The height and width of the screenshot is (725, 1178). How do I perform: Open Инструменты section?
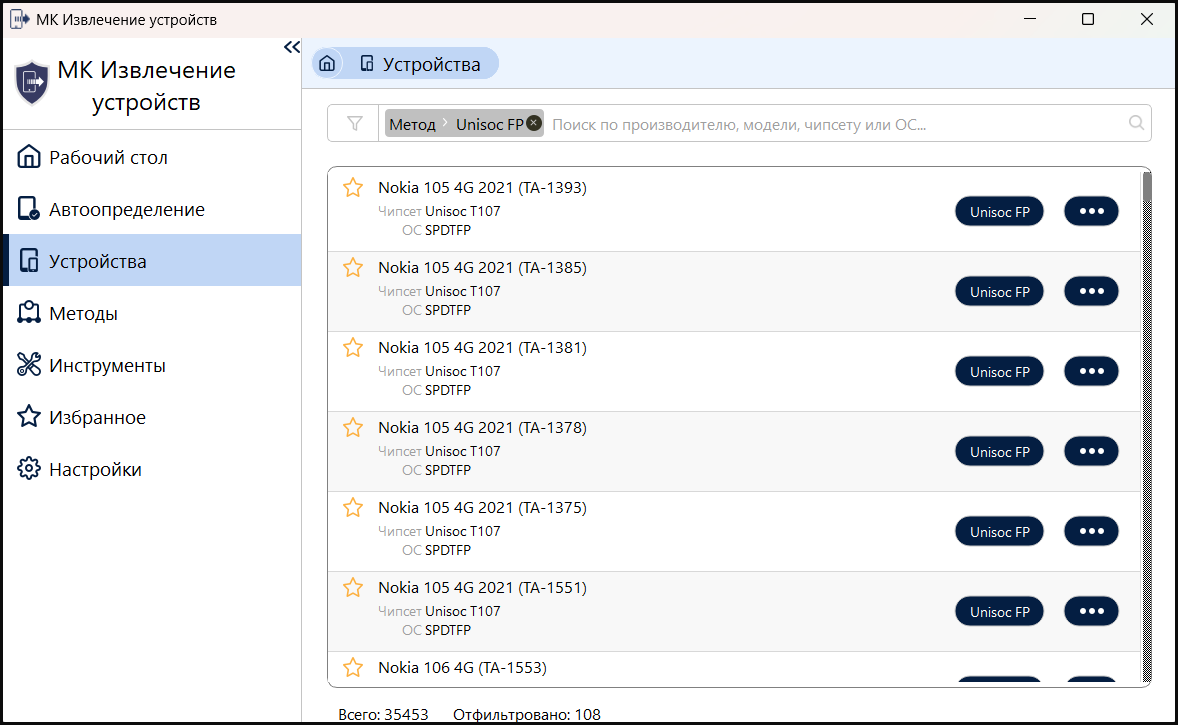click(152, 365)
